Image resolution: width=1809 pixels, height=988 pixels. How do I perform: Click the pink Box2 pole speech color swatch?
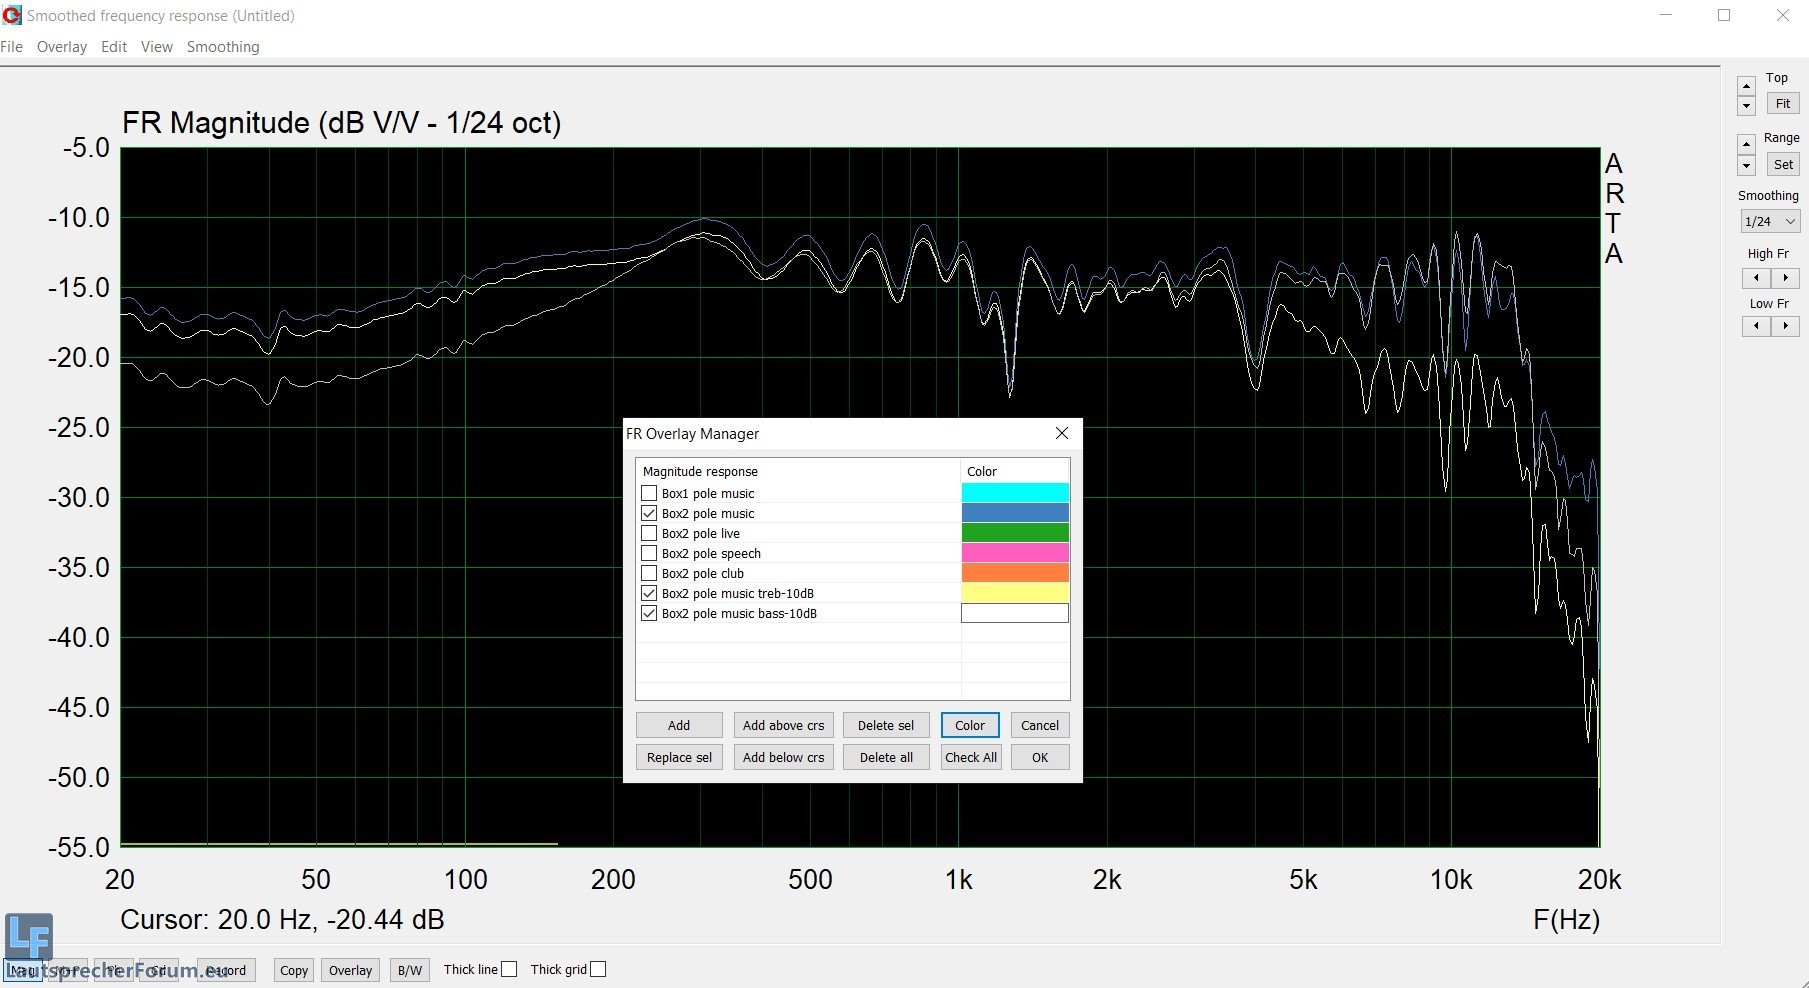tap(1014, 553)
